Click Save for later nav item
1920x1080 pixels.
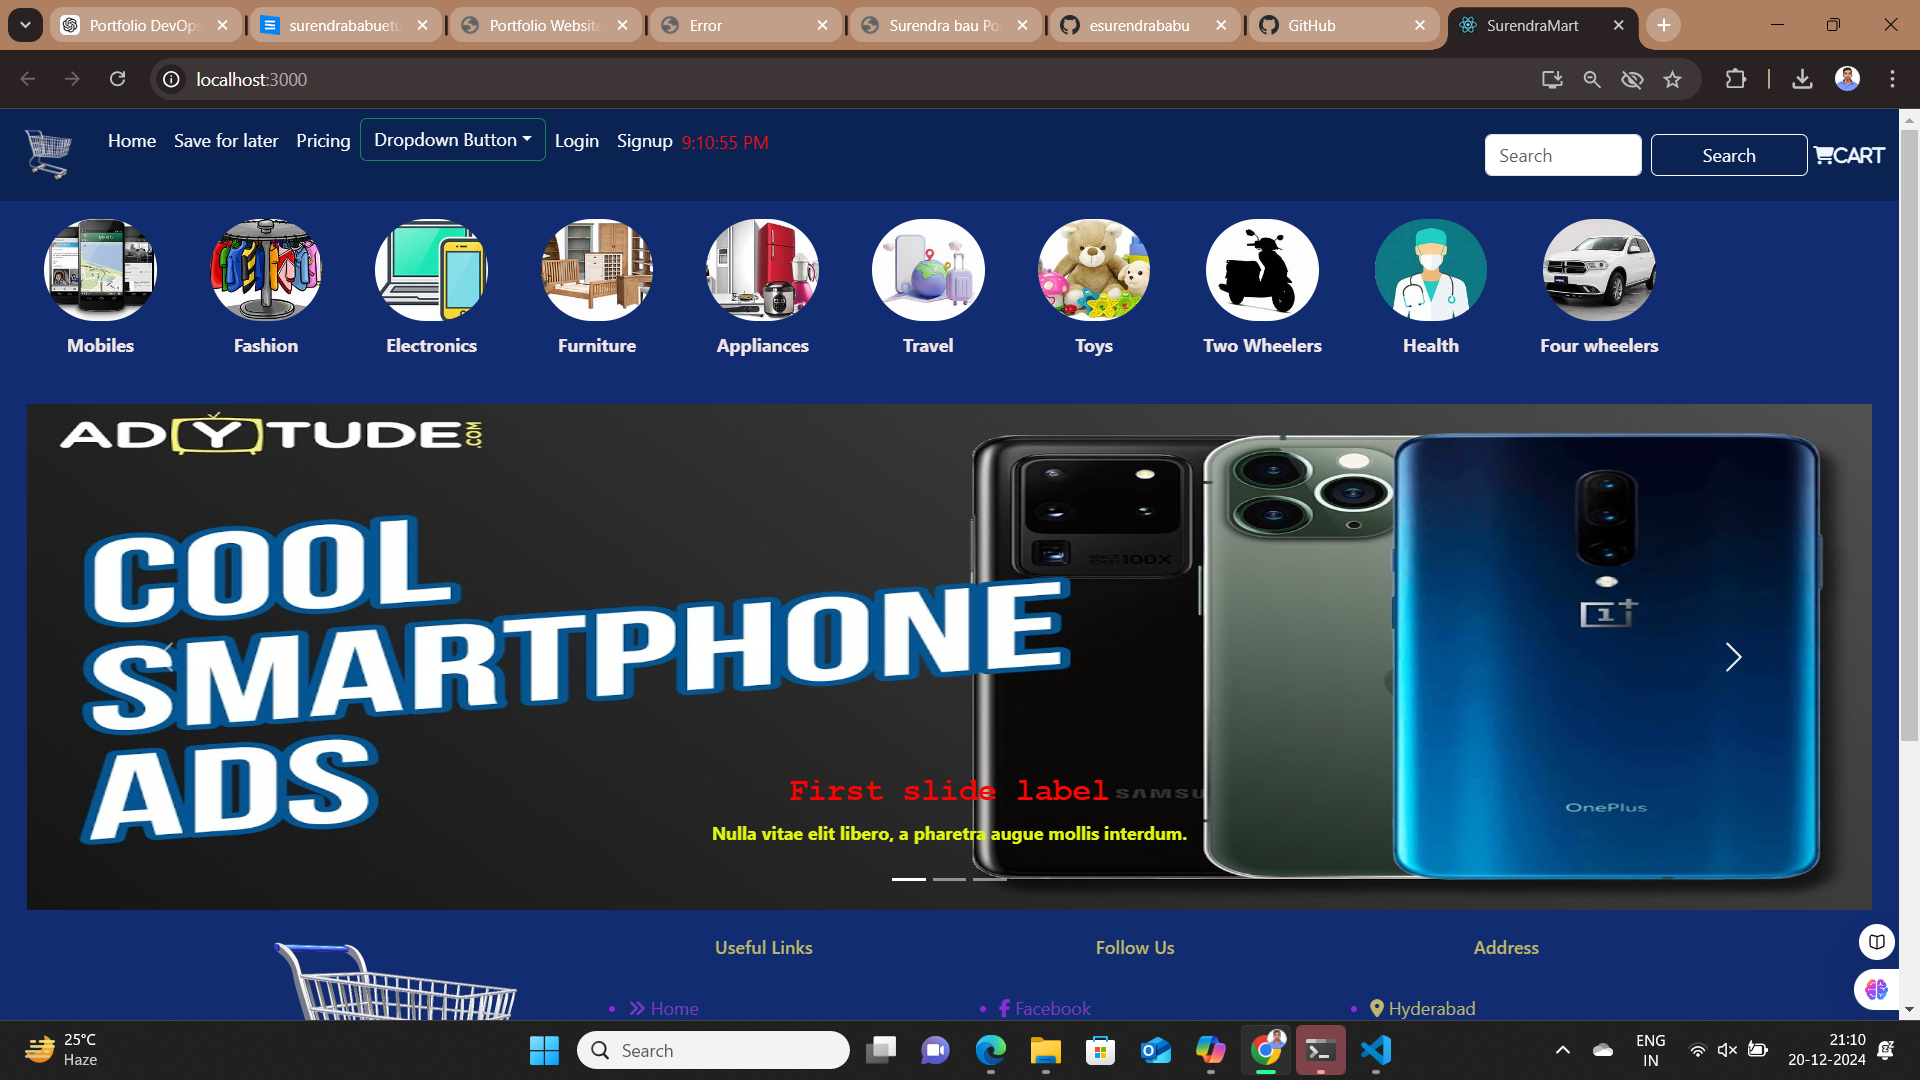(226, 141)
